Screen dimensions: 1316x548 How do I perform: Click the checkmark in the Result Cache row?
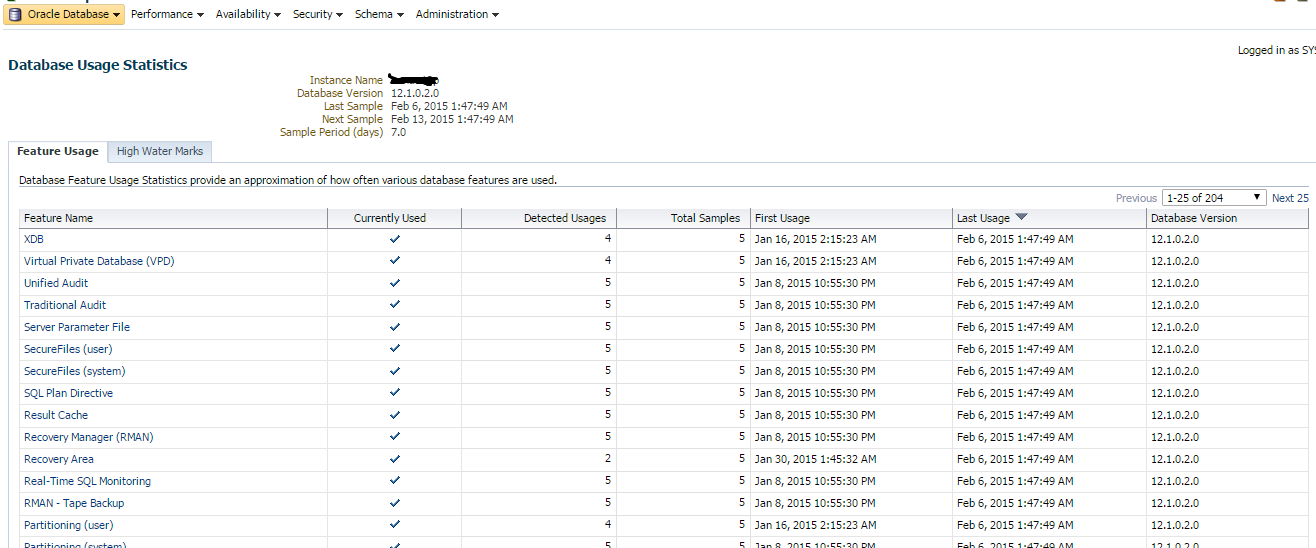pyautogui.click(x=394, y=415)
